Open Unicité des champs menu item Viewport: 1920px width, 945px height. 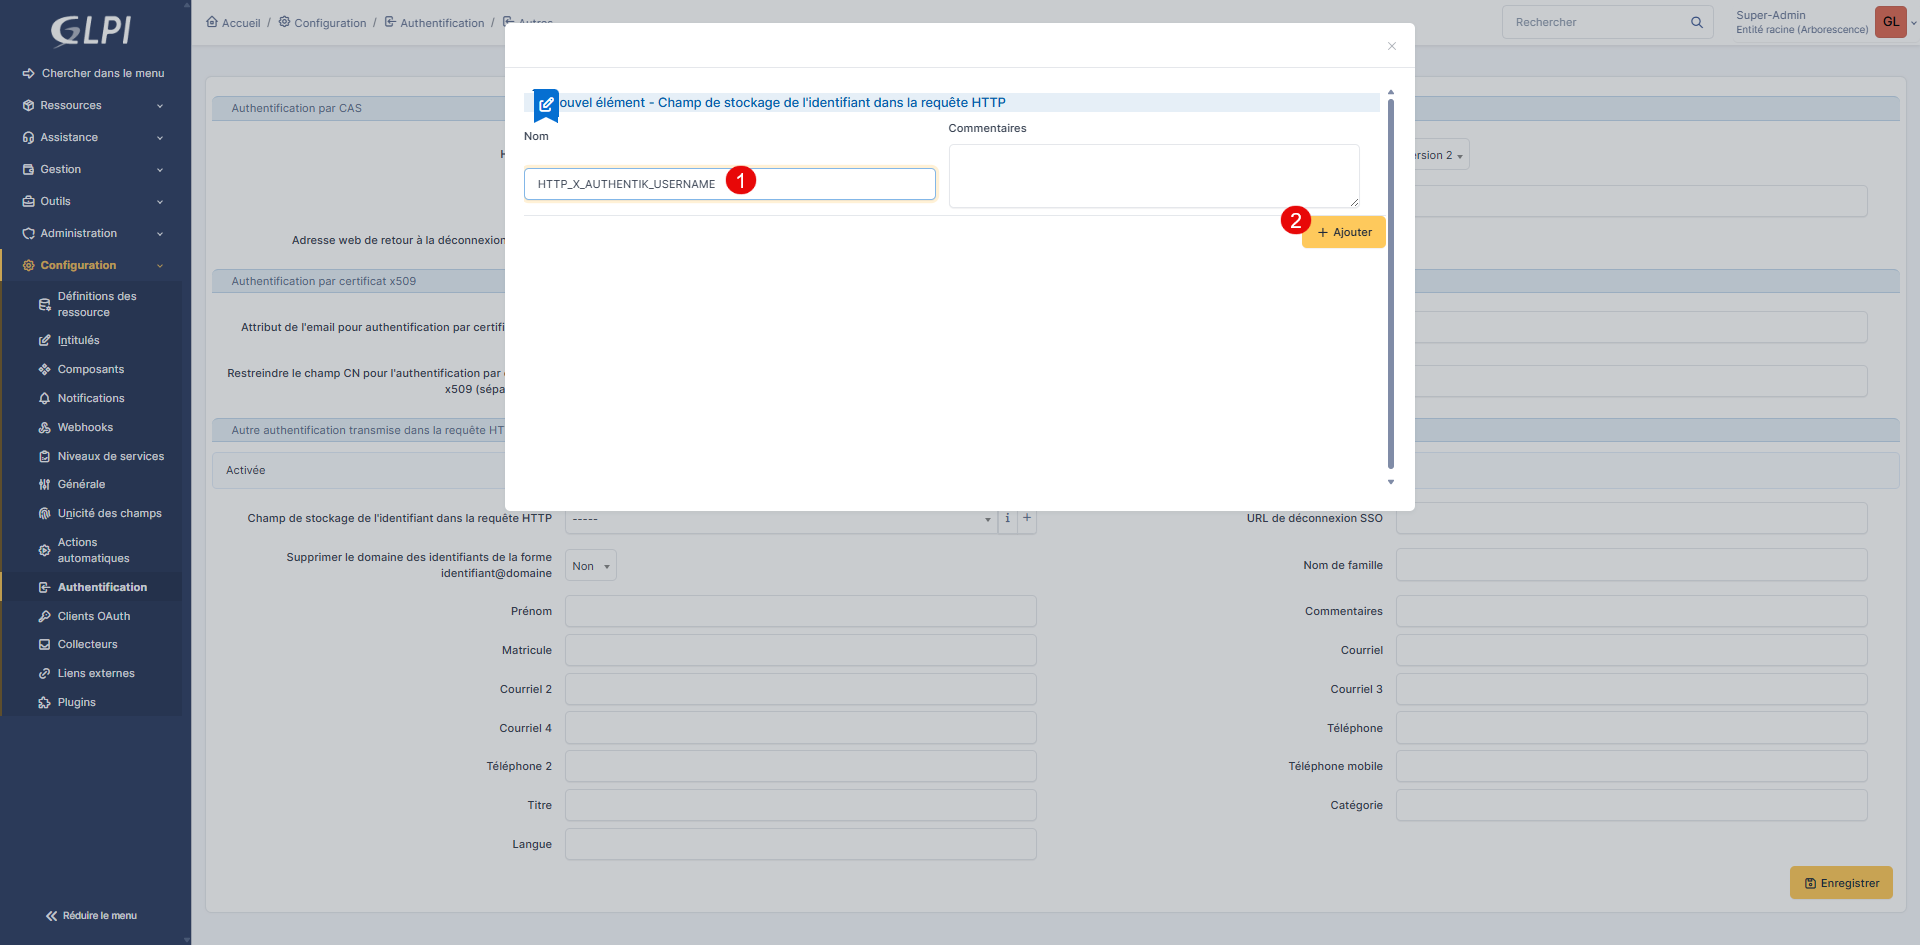[109, 514]
